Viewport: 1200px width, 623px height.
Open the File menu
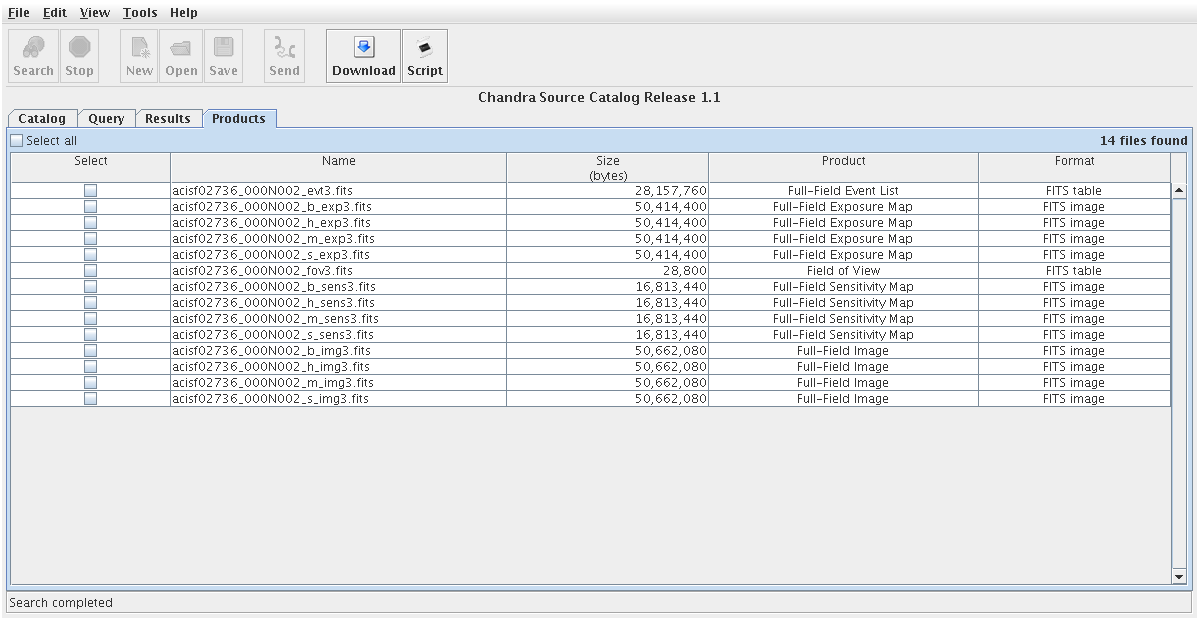pos(19,13)
